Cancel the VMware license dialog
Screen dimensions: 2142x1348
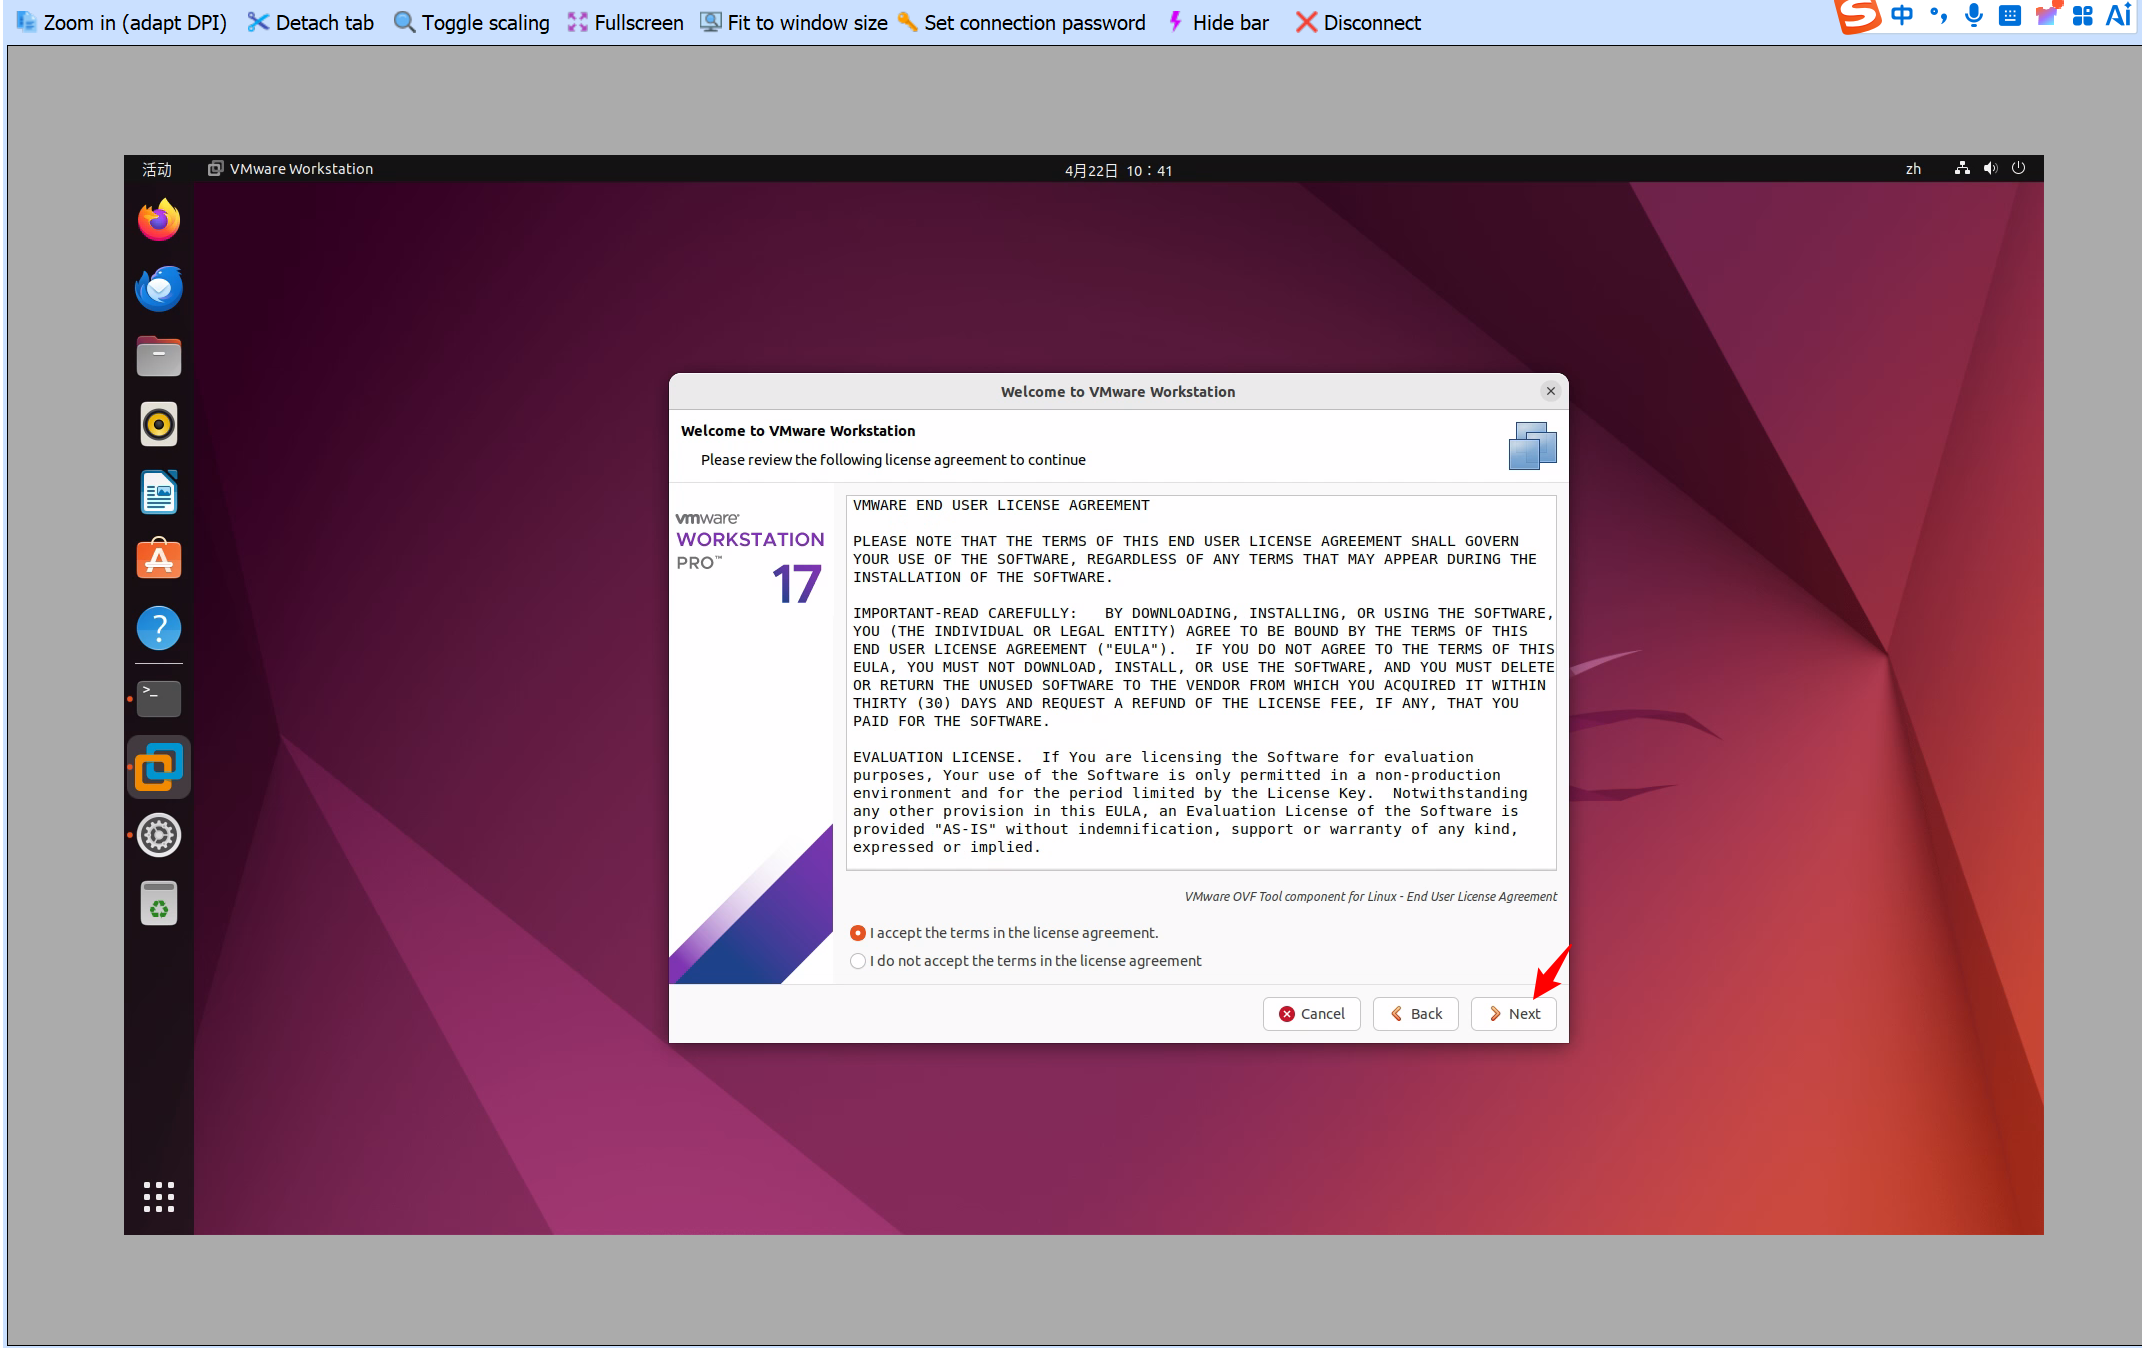point(1311,1014)
